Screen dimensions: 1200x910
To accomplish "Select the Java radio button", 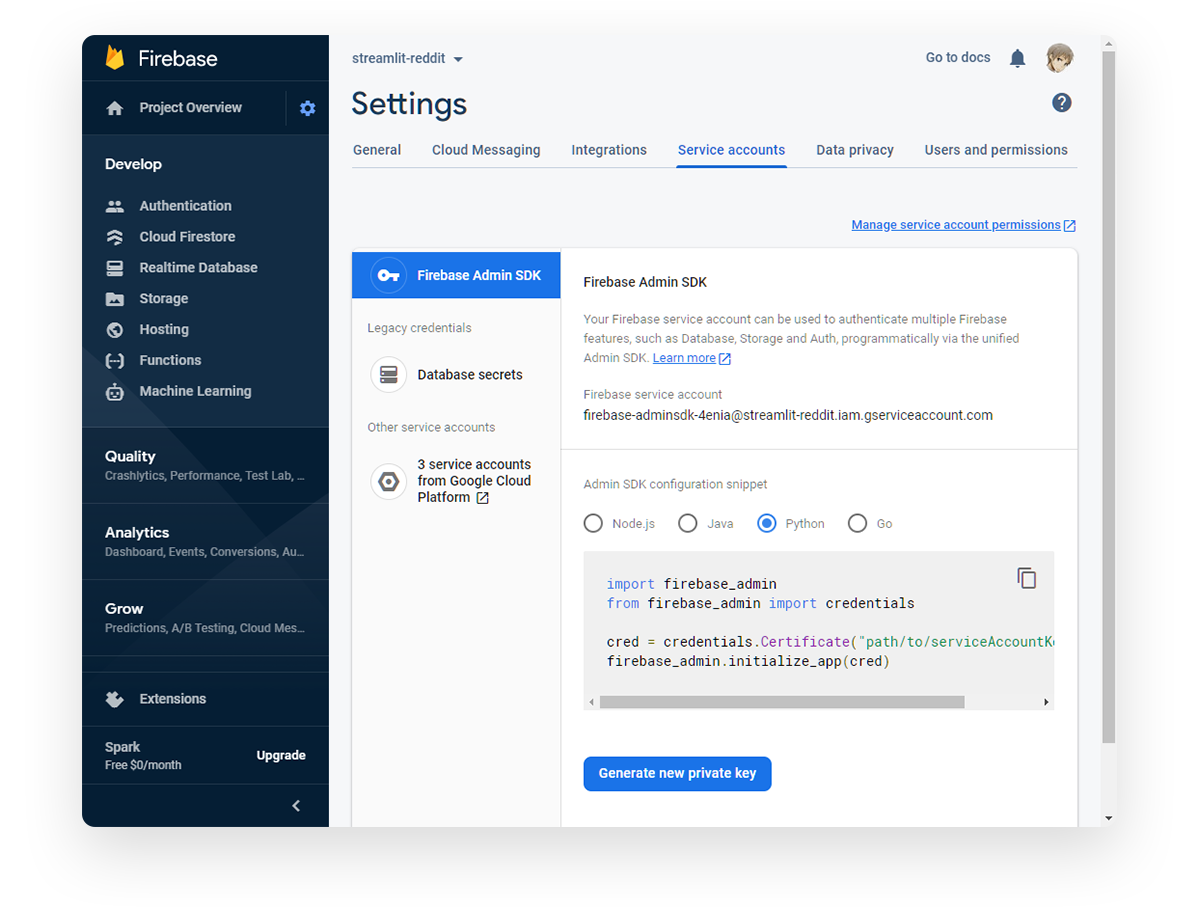I will tap(687, 523).
